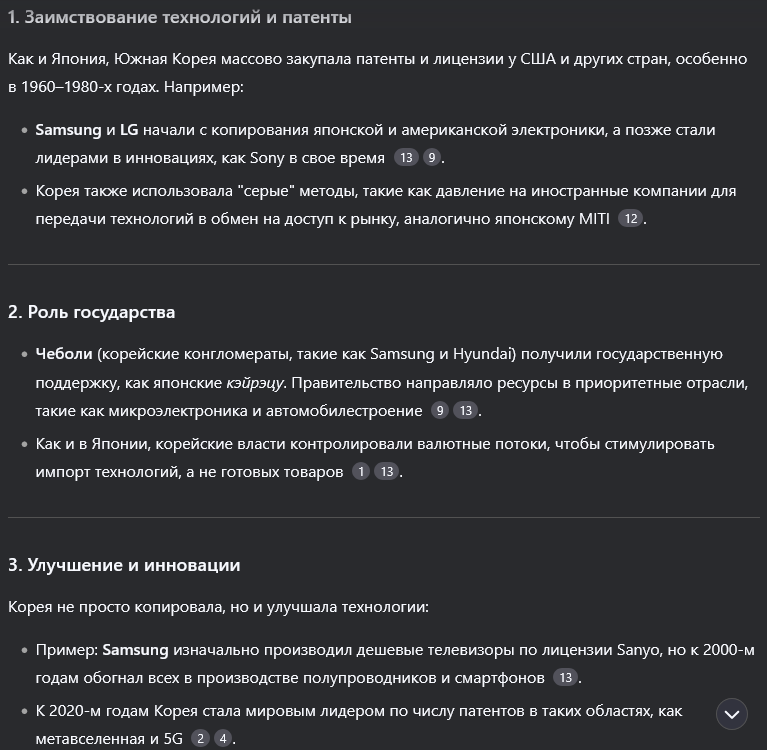
Task: Click the word Hyundai in parentheses
Action: coord(482,353)
